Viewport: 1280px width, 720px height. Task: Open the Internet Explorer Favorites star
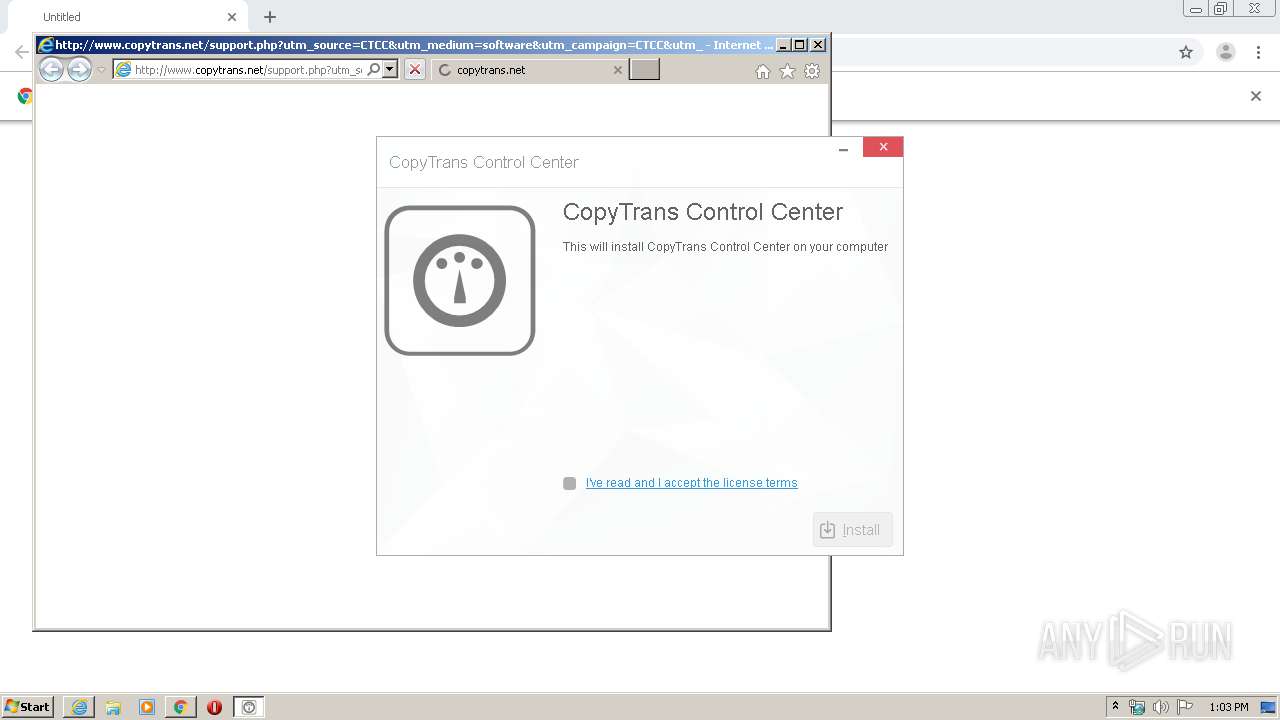(x=787, y=71)
